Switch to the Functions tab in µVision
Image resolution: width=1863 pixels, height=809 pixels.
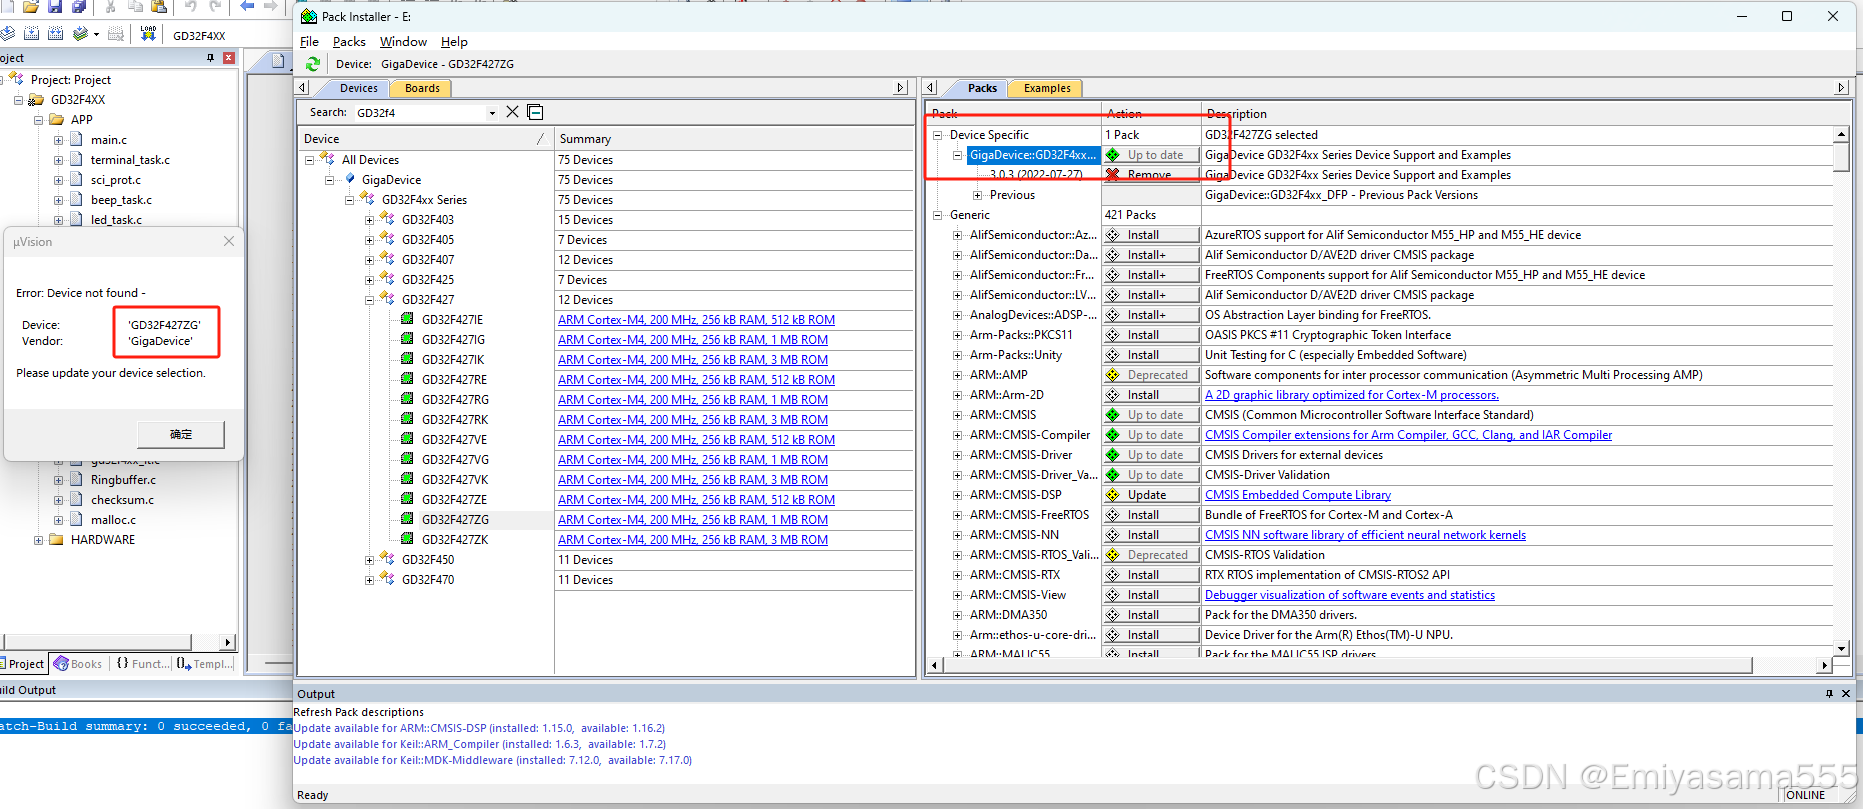[143, 663]
